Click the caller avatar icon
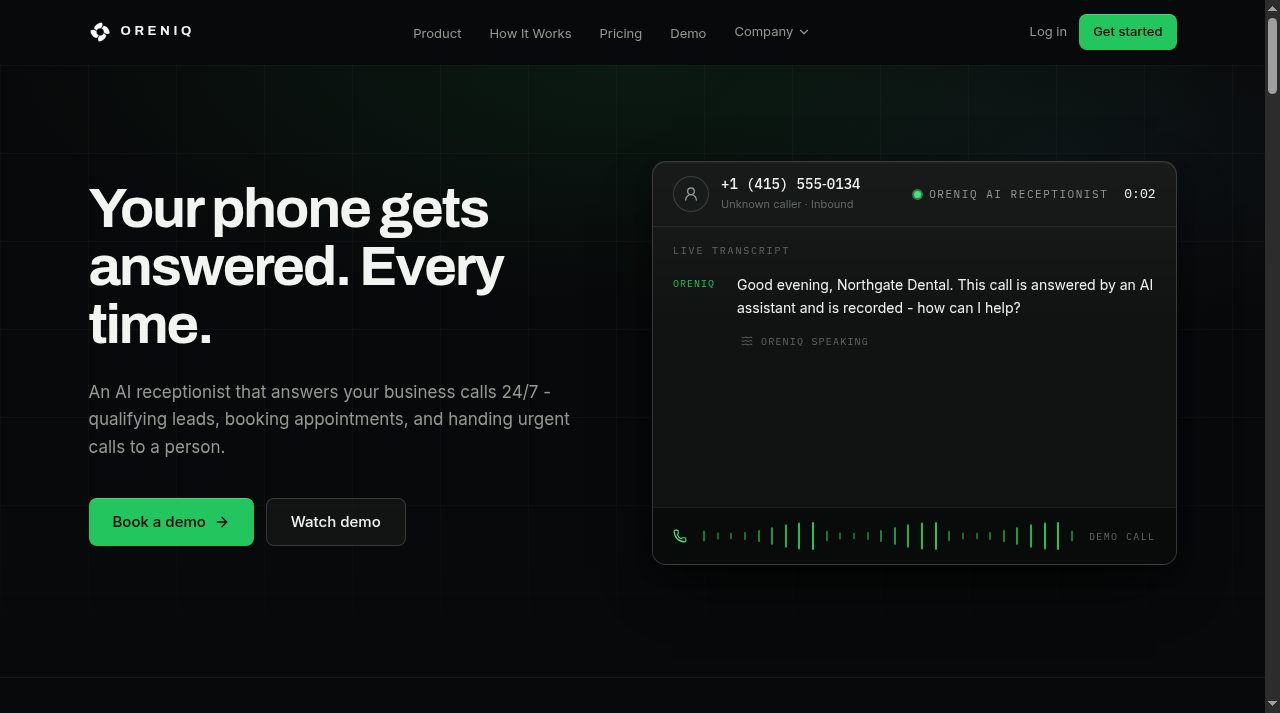Viewport: 1280px width, 713px height. pos(691,194)
